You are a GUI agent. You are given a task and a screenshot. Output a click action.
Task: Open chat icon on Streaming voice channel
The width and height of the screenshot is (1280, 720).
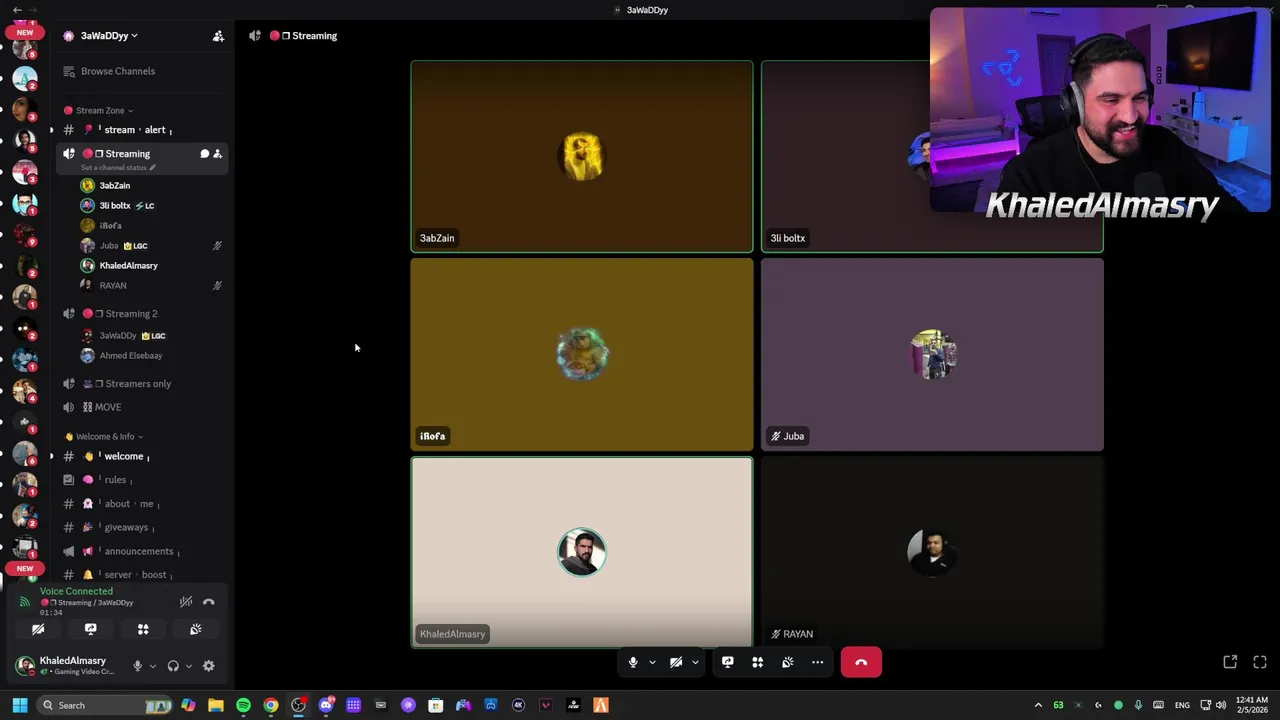pyautogui.click(x=204, y=154)
